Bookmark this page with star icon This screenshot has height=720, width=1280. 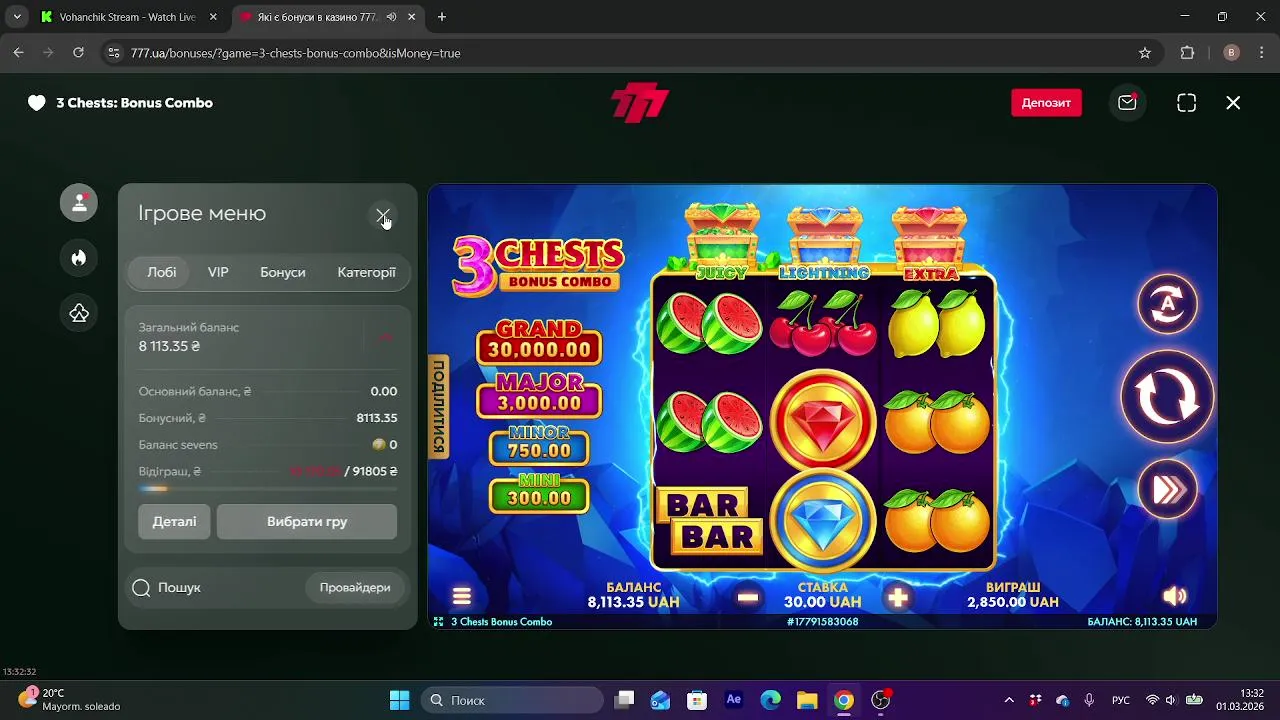[1145, 53]
